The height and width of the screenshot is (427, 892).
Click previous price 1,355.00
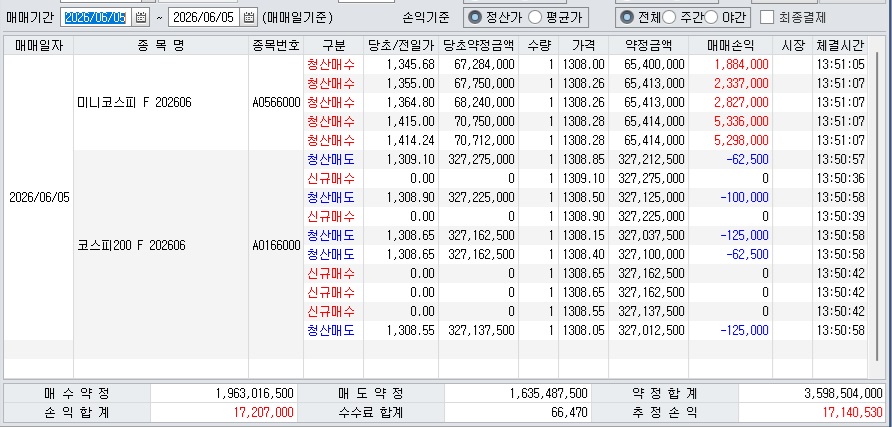(410, 84)
